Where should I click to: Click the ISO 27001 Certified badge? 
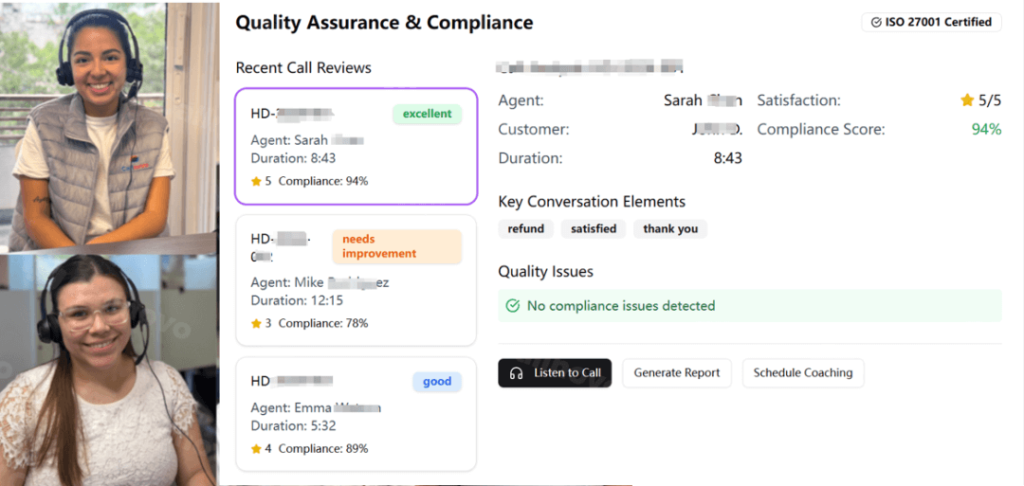[x=931, y=22]
